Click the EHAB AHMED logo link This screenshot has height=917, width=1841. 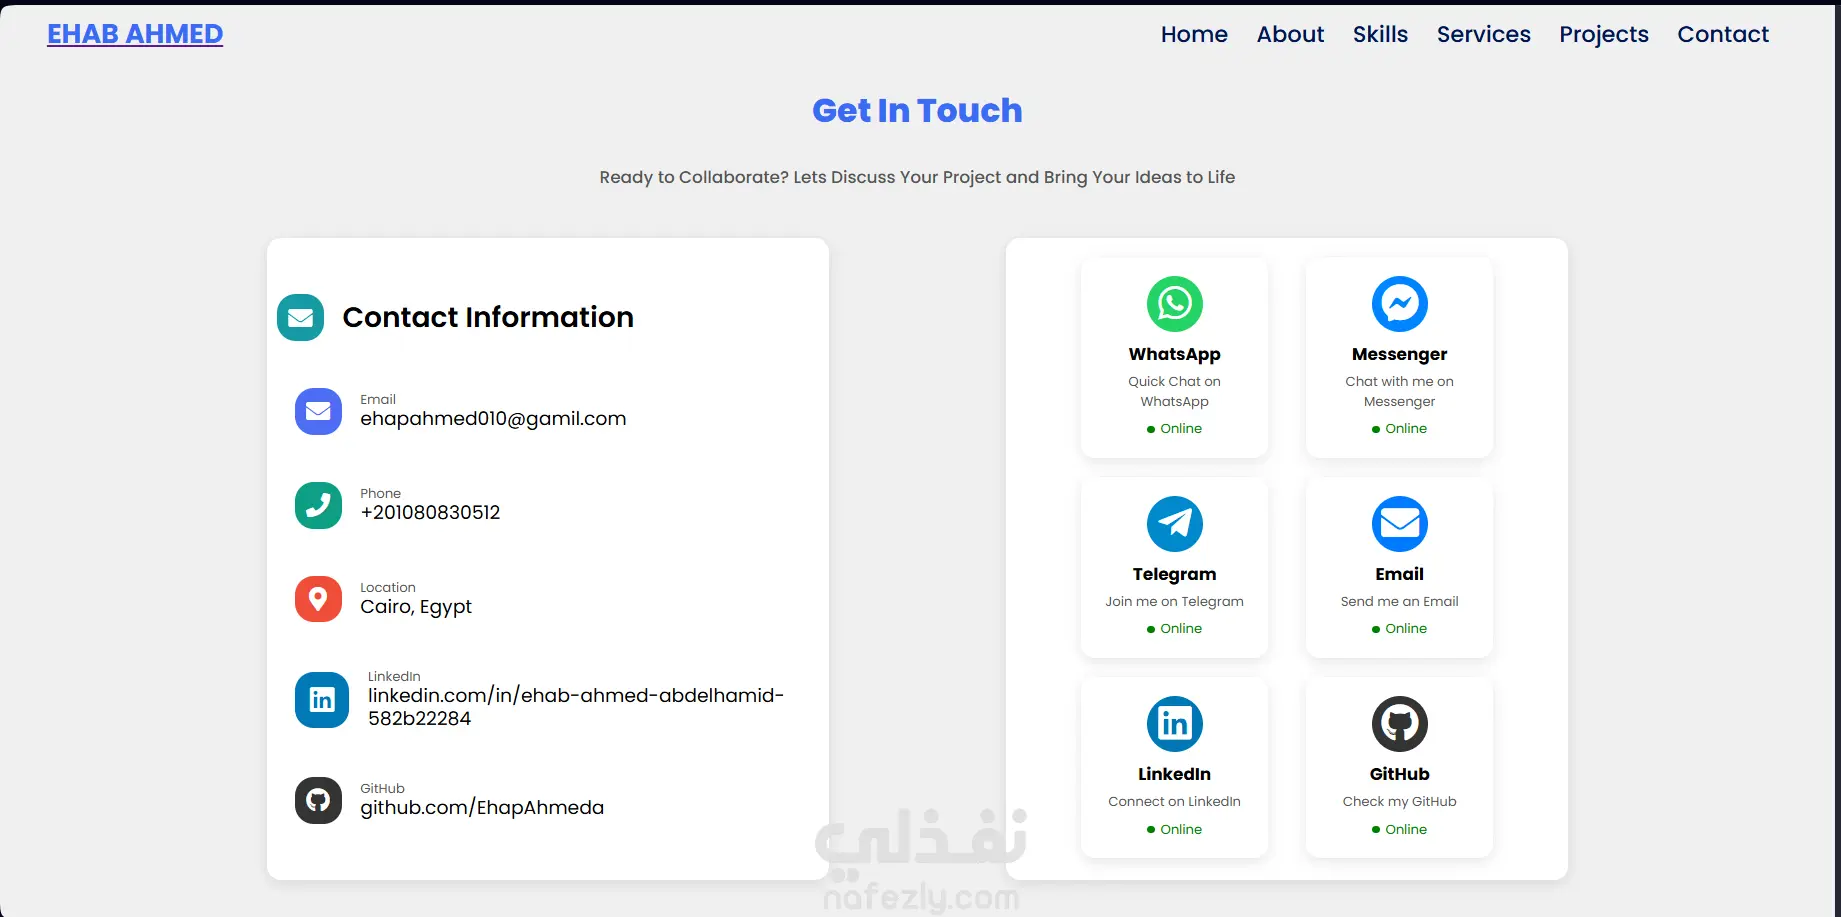tap(135, 34)
